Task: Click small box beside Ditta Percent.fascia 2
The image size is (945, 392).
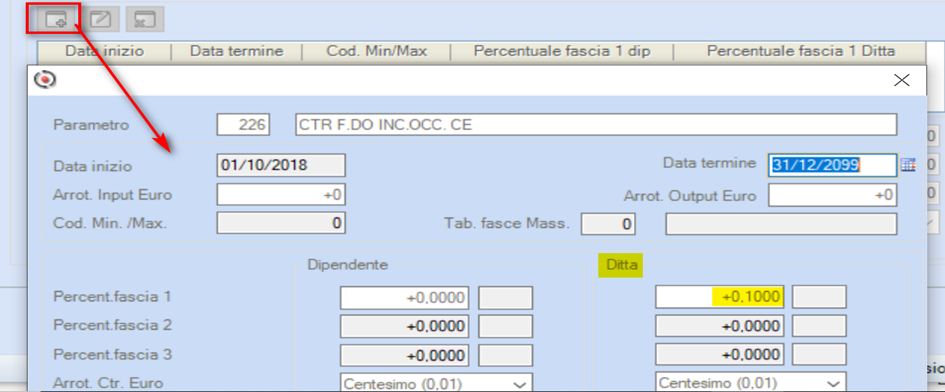Action: click(819, 326)
